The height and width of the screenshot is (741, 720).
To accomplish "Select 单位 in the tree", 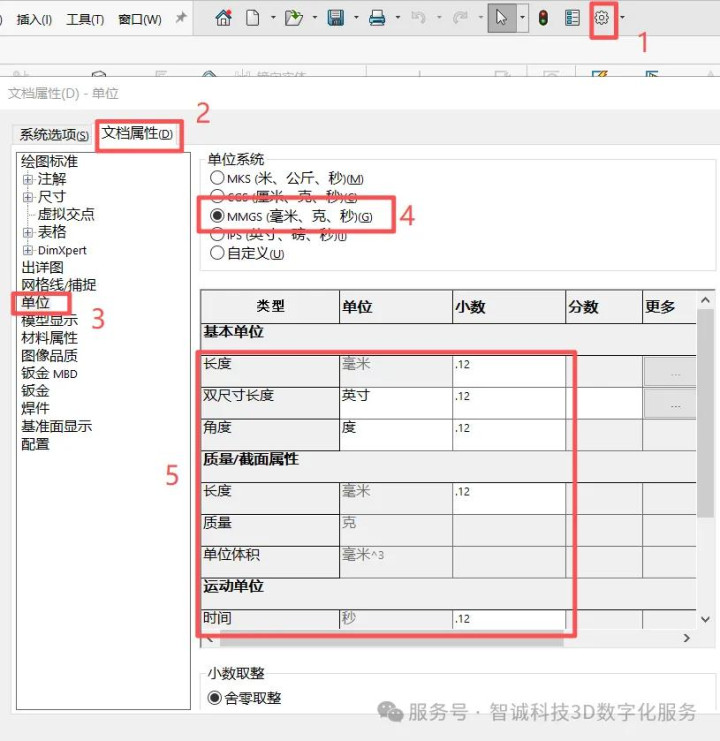I will click(35, 302).
